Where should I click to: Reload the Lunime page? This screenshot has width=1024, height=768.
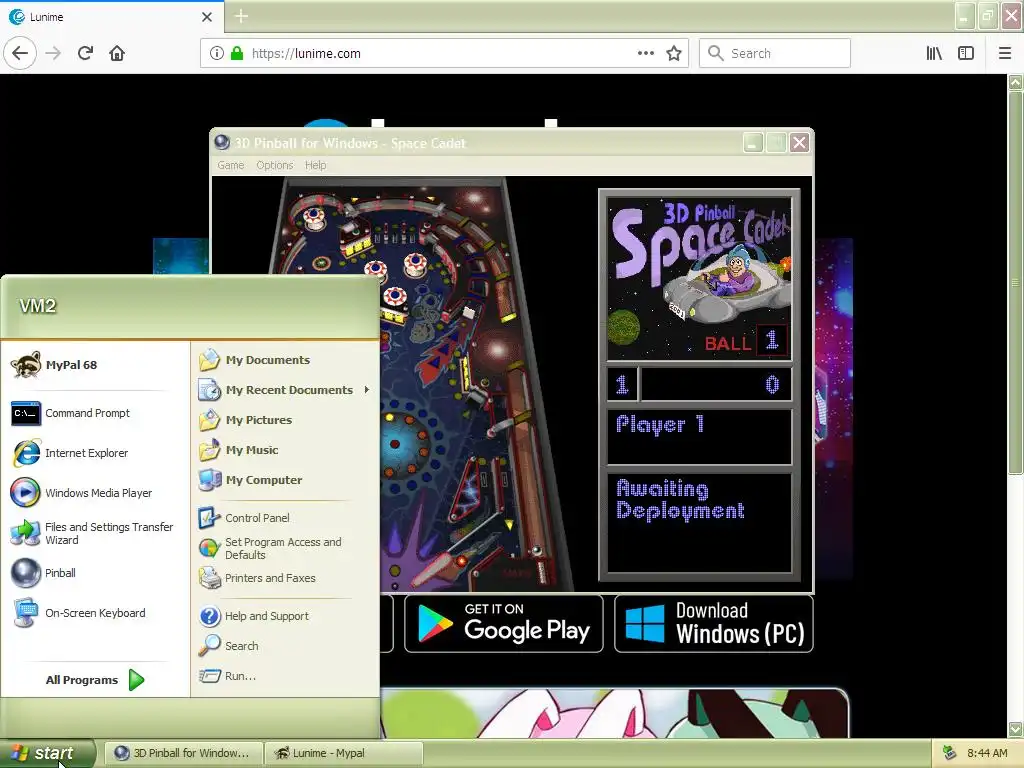pyautogui.click(x=85, y=53)
